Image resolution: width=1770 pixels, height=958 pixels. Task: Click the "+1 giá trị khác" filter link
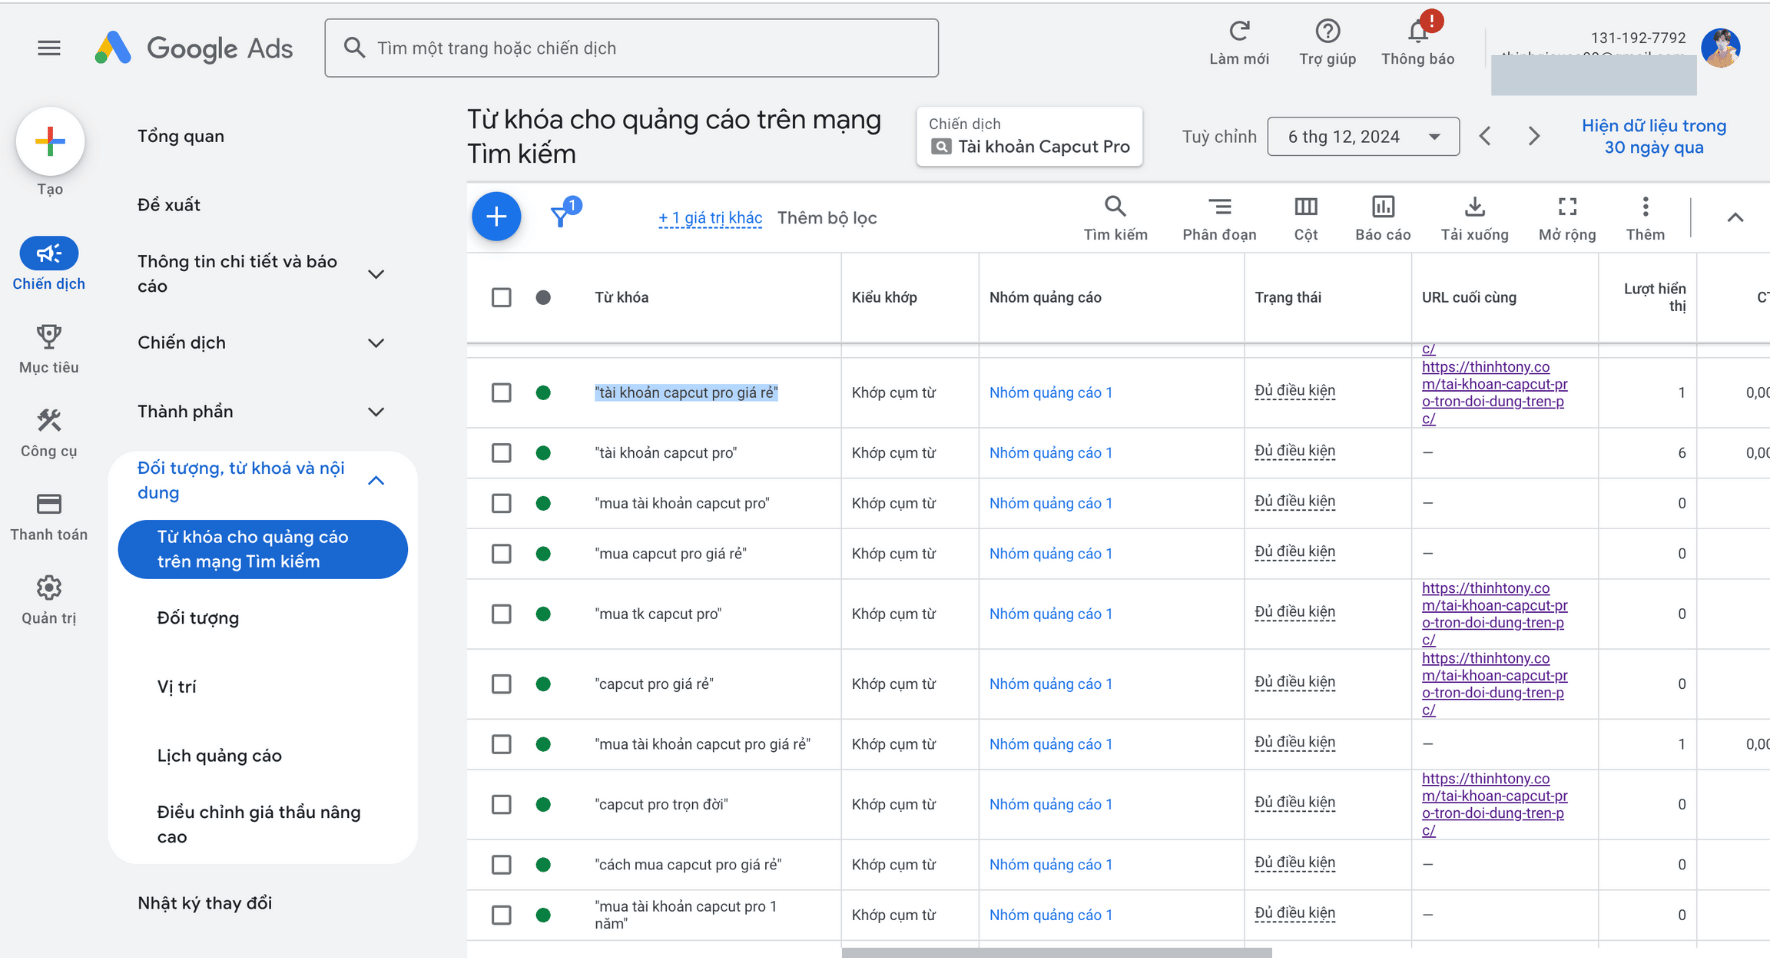[x=710, y=218]
